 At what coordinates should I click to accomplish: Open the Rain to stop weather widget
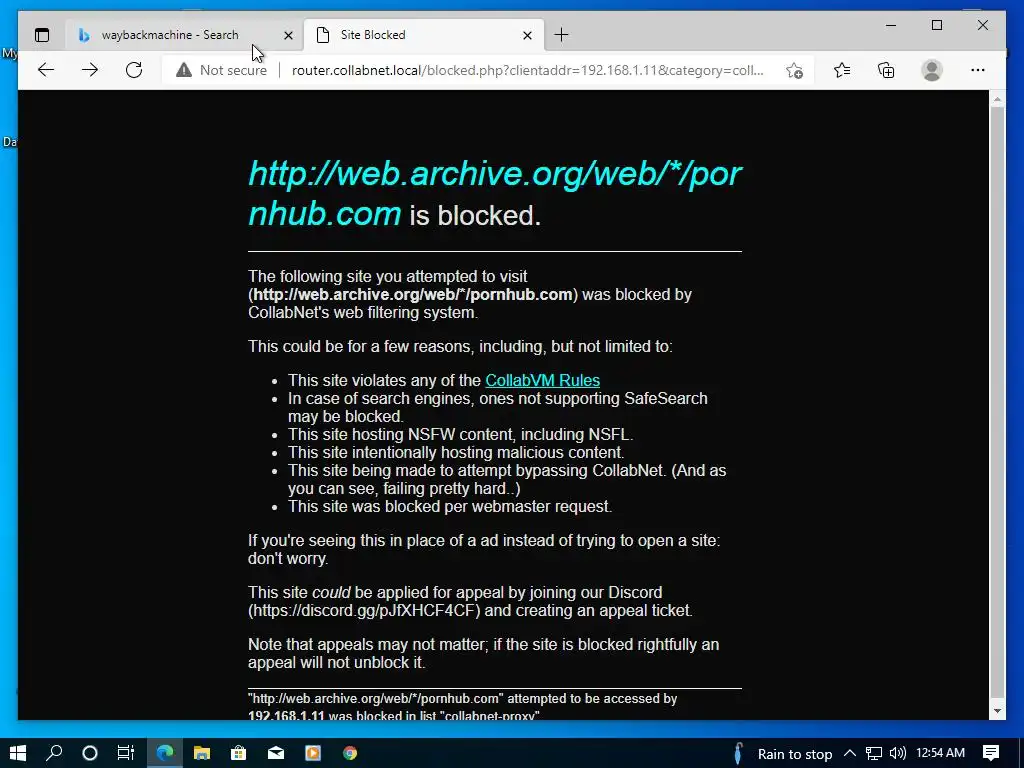782,754
